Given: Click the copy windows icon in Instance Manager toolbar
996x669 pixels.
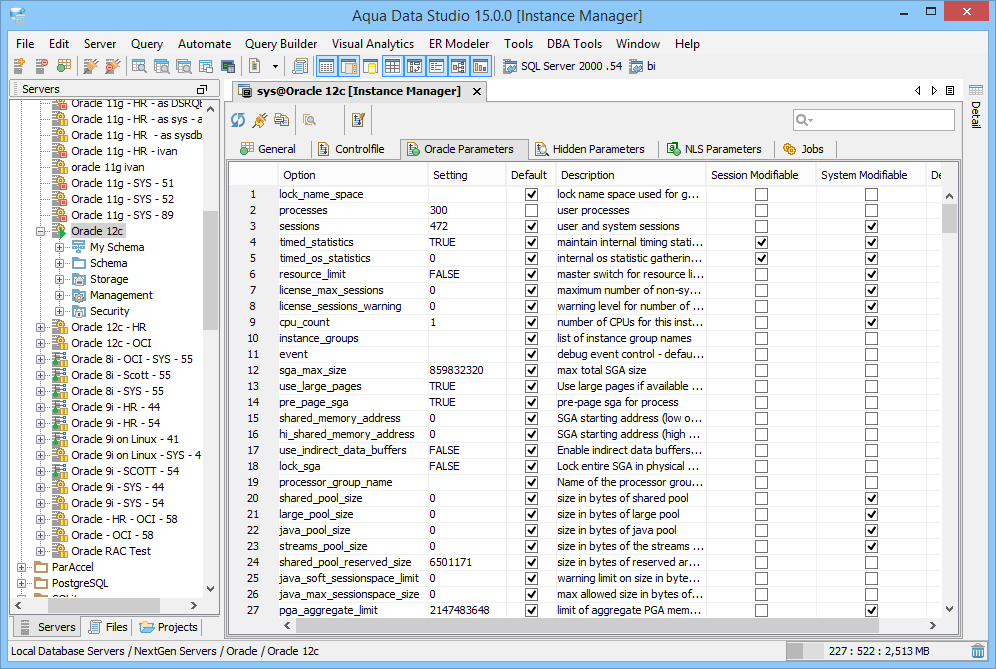Looking at the screenshot, I should click(281, 120).
